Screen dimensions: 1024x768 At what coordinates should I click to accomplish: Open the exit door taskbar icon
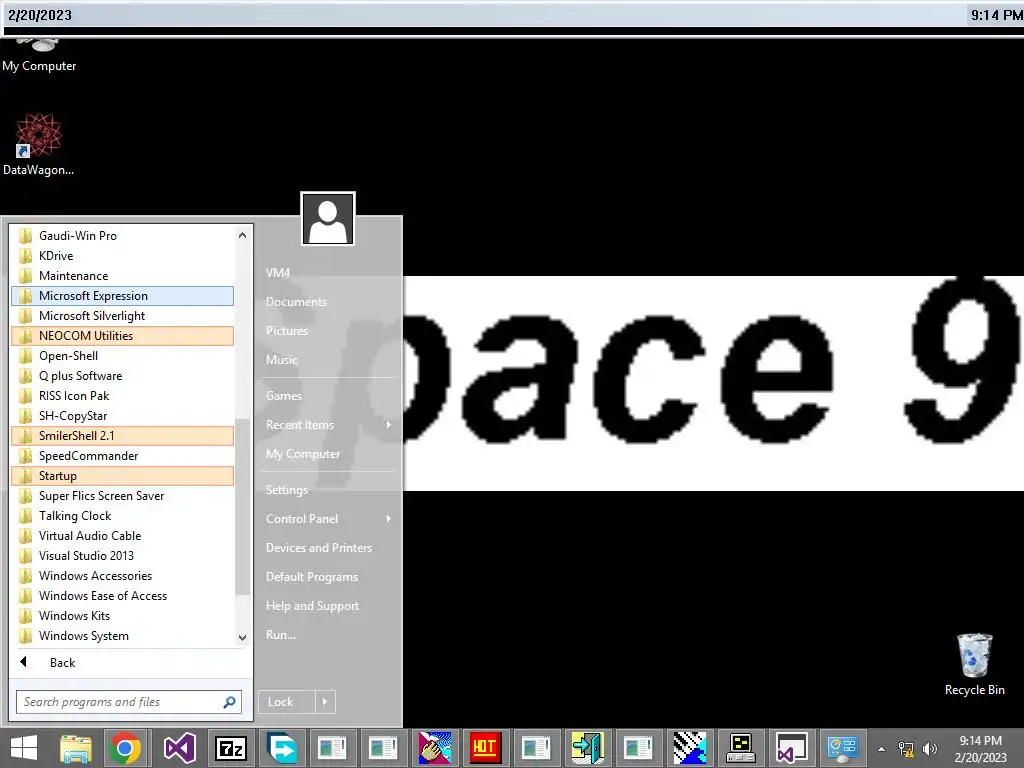[x=587, y=748]
